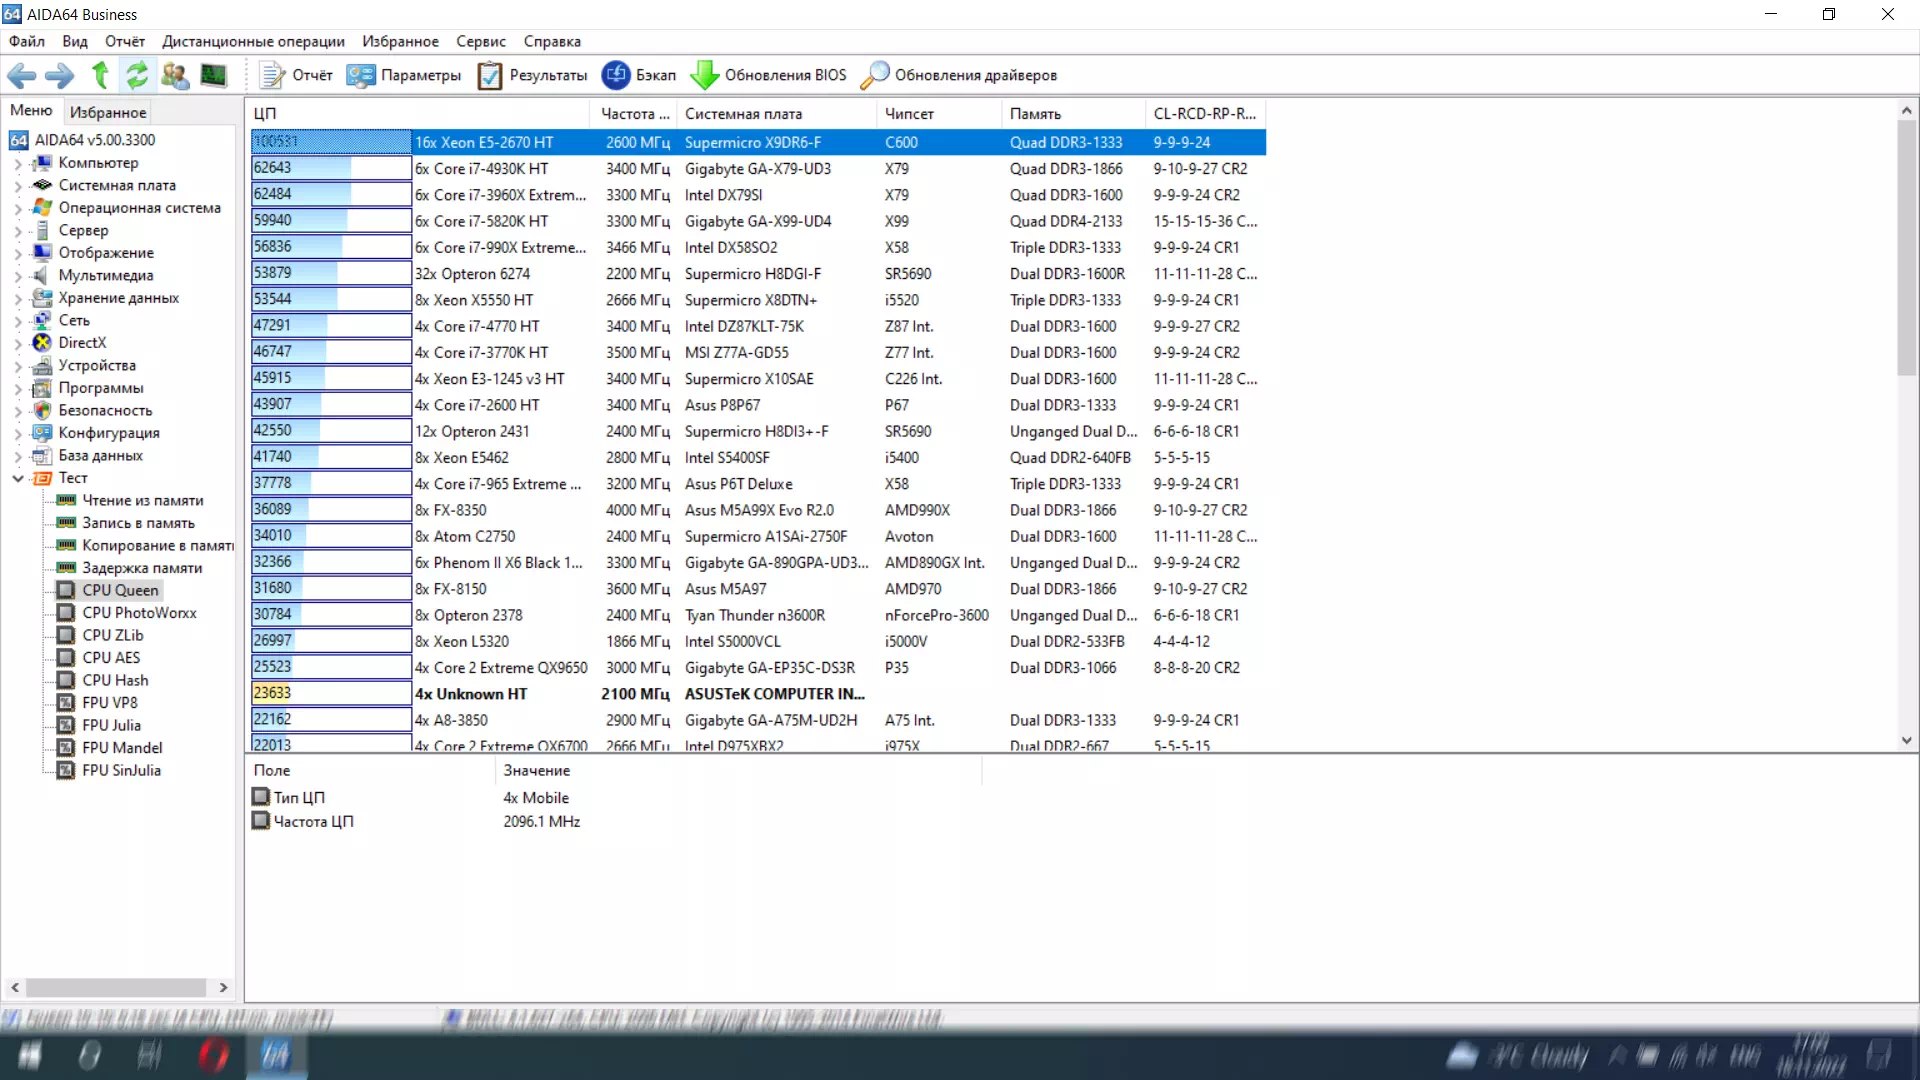Switch to the Избранное tab
The image size is (1920, 1080).
pyautogui.click(x=108, y=112)
